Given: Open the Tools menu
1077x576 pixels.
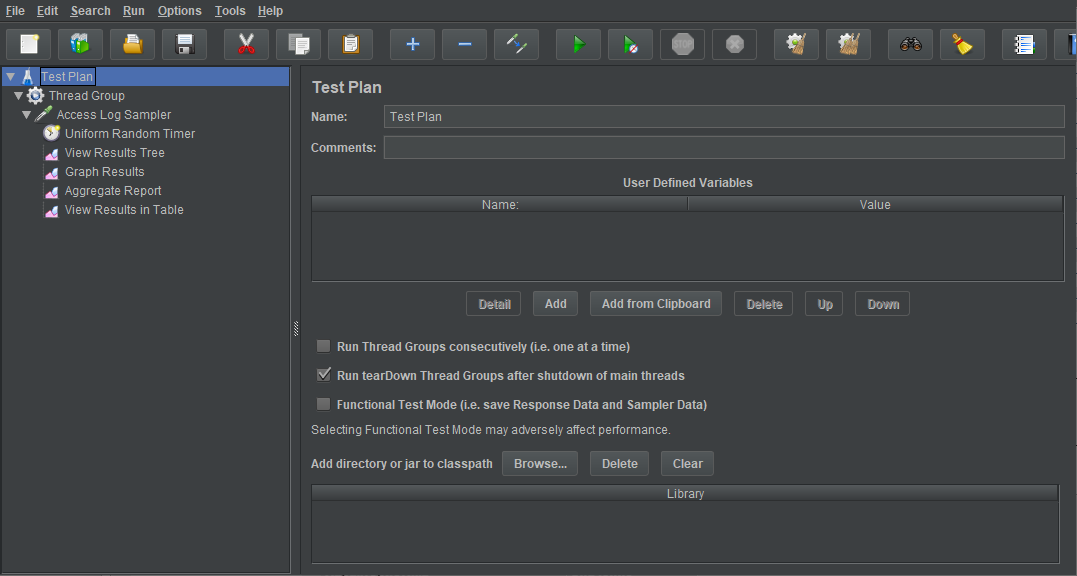Looking at the screenshot, I should click(229, 11).
